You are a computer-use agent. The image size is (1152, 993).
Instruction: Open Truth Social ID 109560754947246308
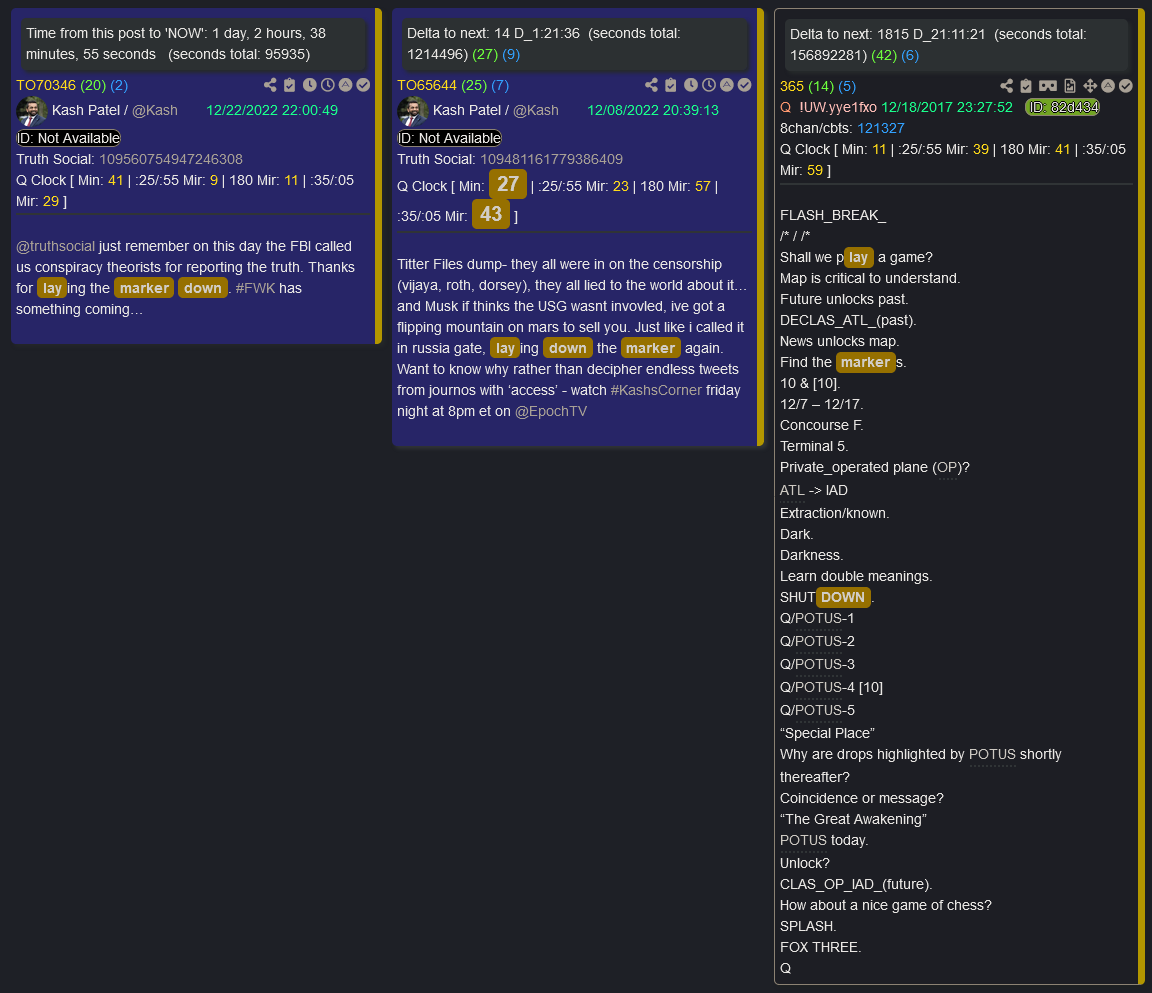[x=170, y=159]
